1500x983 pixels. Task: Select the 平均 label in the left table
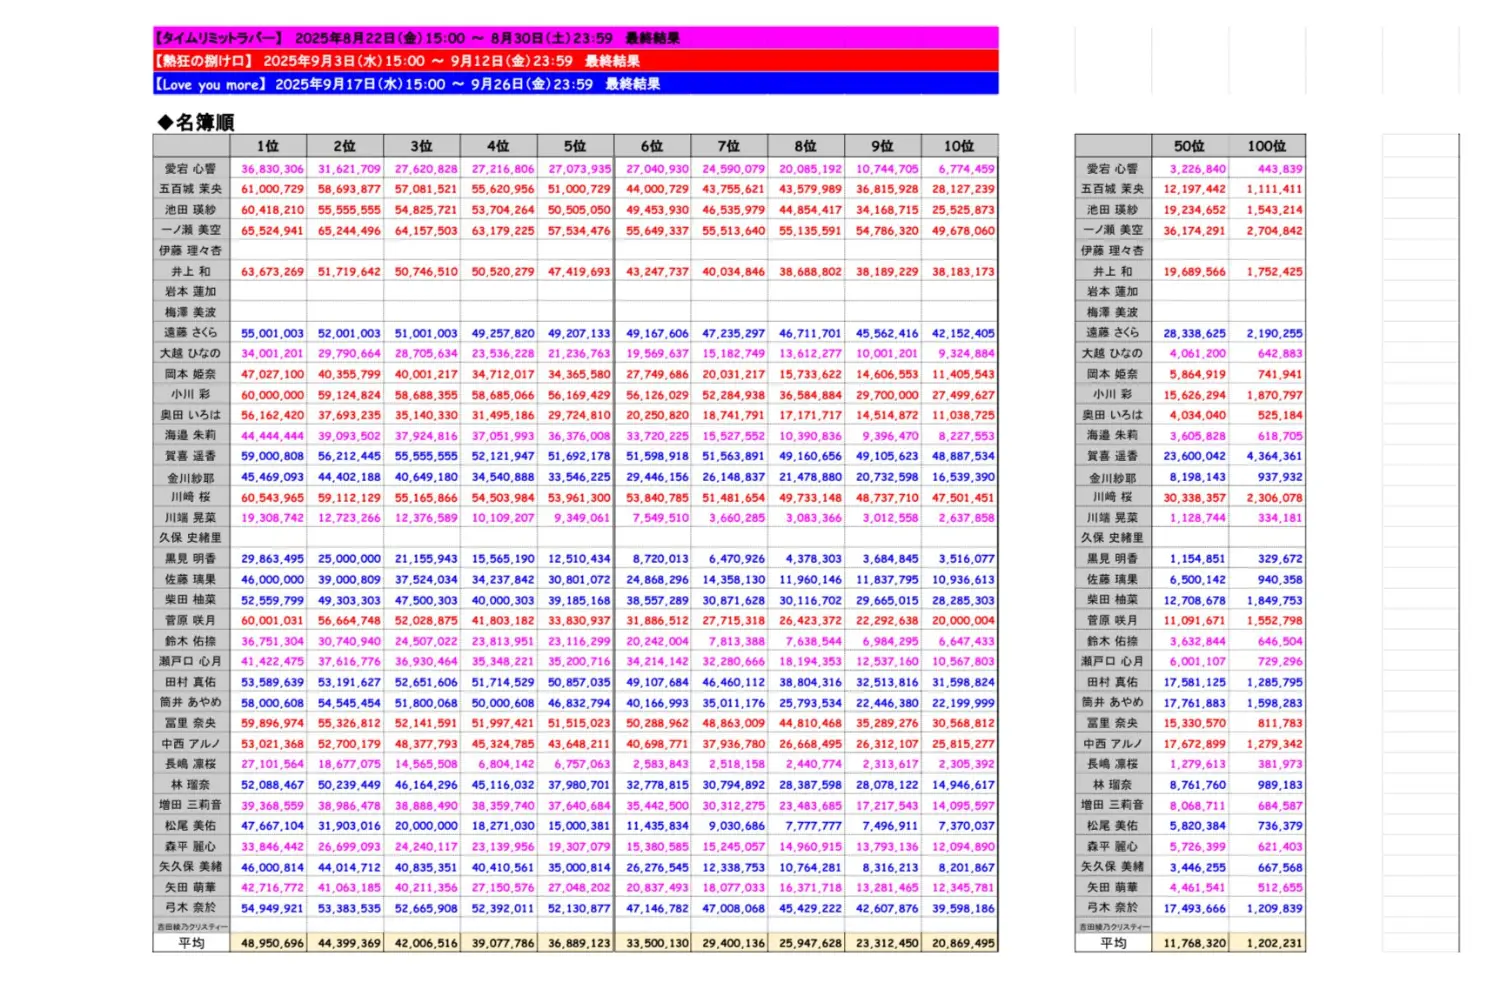click(x=191, y=943)
